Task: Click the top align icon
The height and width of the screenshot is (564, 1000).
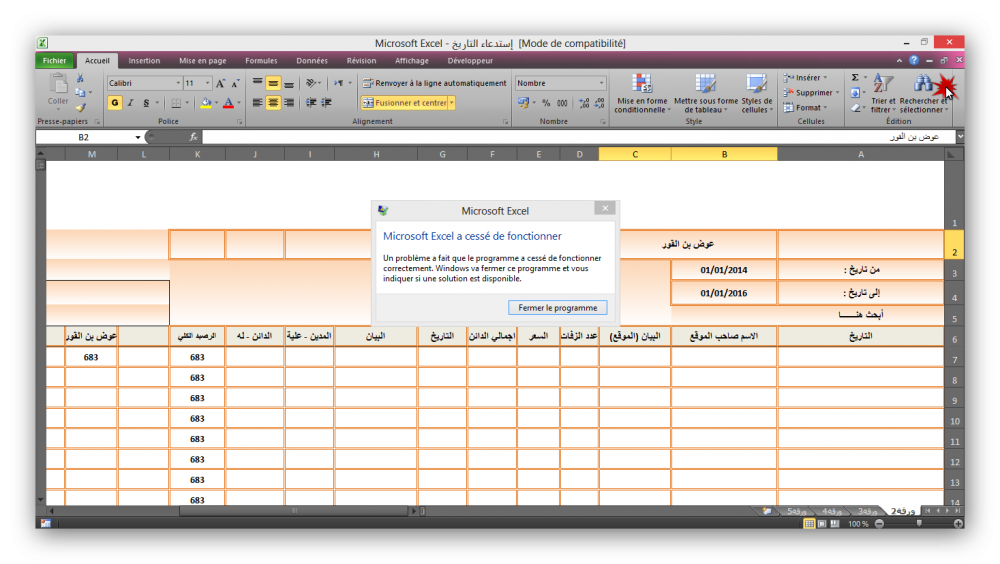Action: pyautogui.click(x=258, y=83)
